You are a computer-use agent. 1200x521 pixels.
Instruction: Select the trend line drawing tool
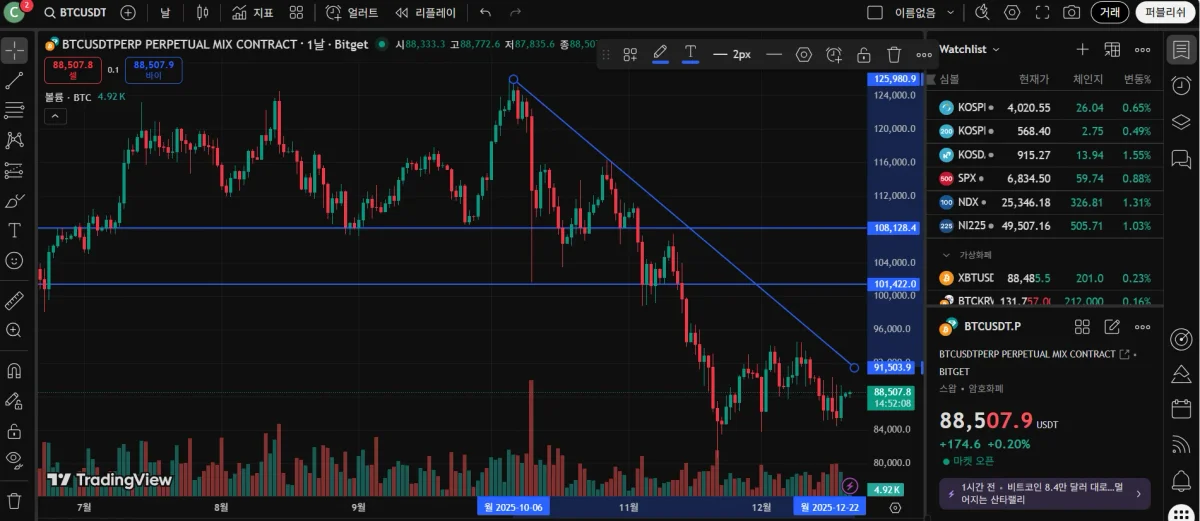[x=14, y=80]
